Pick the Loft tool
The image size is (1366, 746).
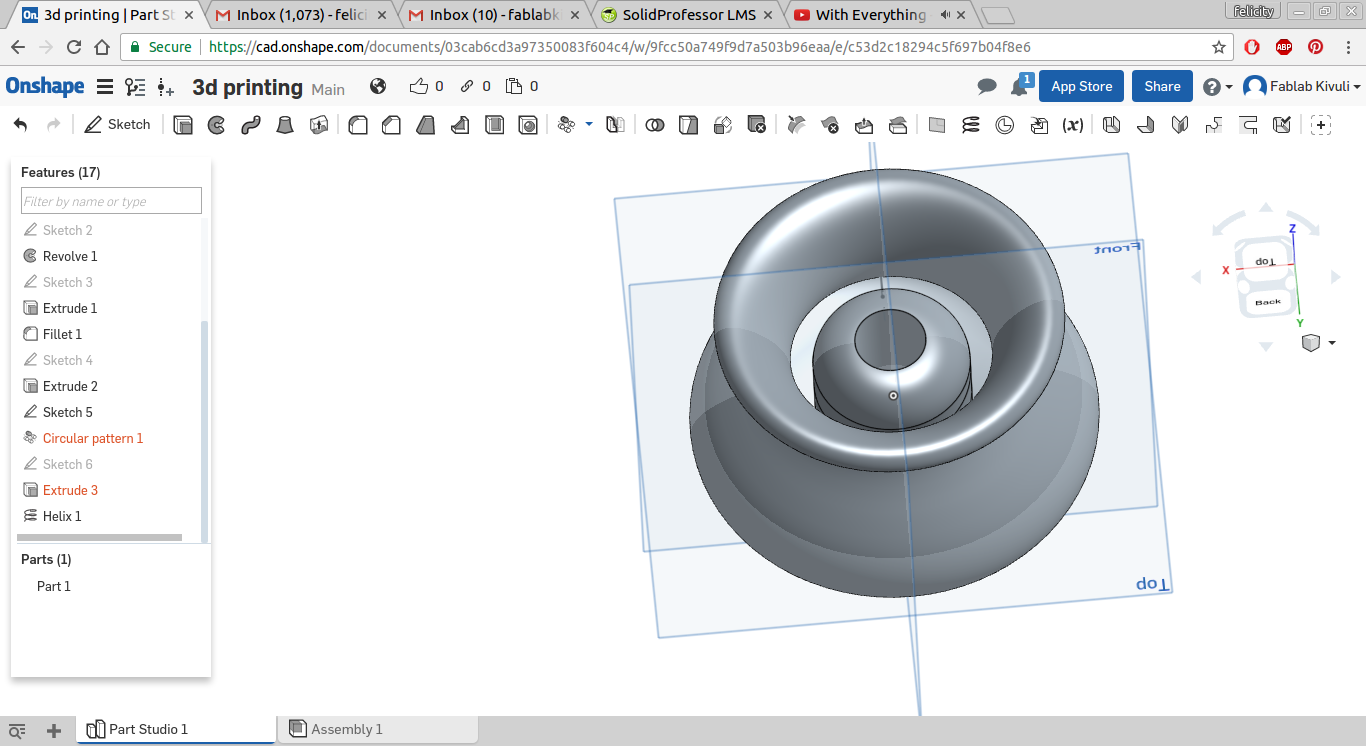[x=285, y=125]
